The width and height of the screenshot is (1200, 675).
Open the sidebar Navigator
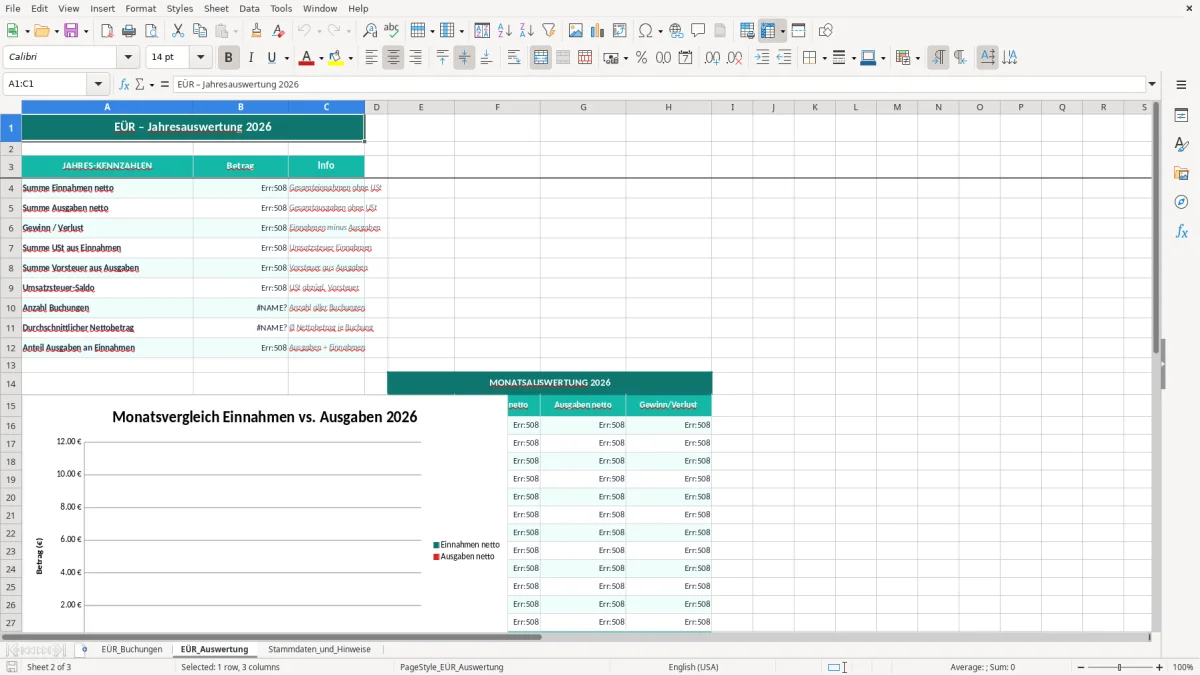pos(1181,202)
